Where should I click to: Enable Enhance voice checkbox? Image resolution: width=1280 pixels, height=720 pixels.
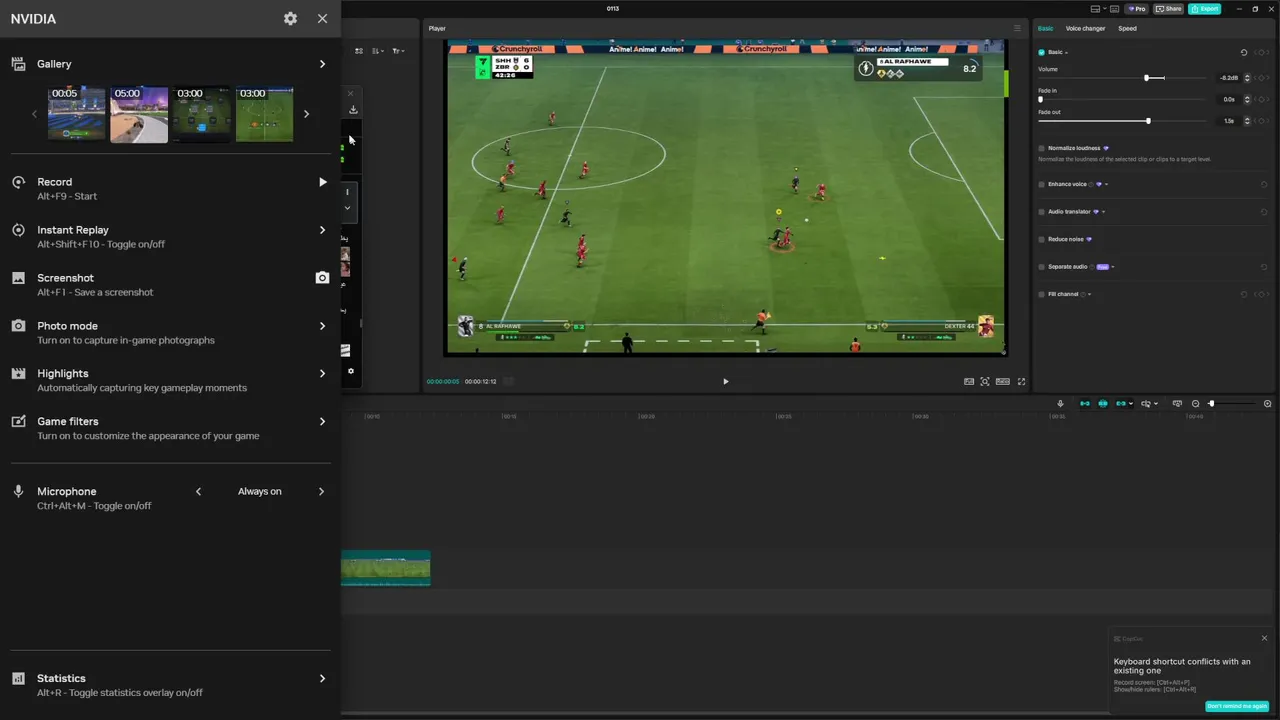1041,184
